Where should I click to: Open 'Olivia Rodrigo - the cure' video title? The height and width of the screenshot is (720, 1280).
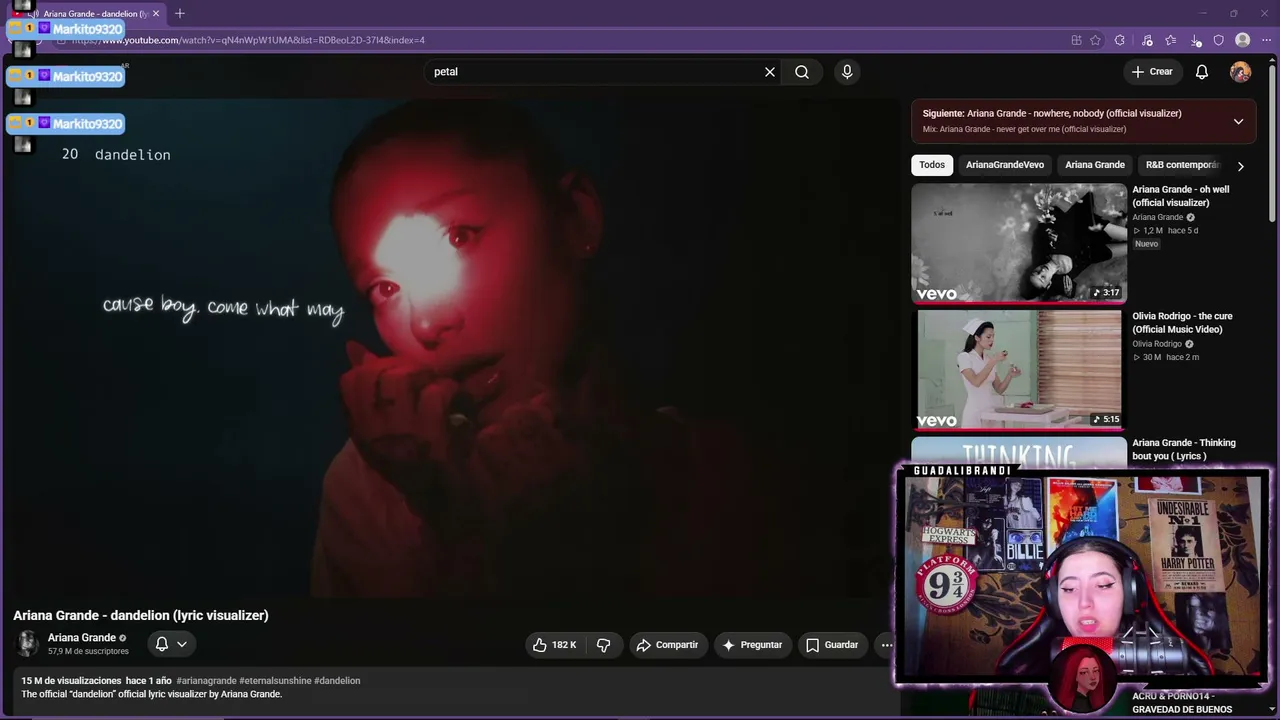(x=1182, y=323)
